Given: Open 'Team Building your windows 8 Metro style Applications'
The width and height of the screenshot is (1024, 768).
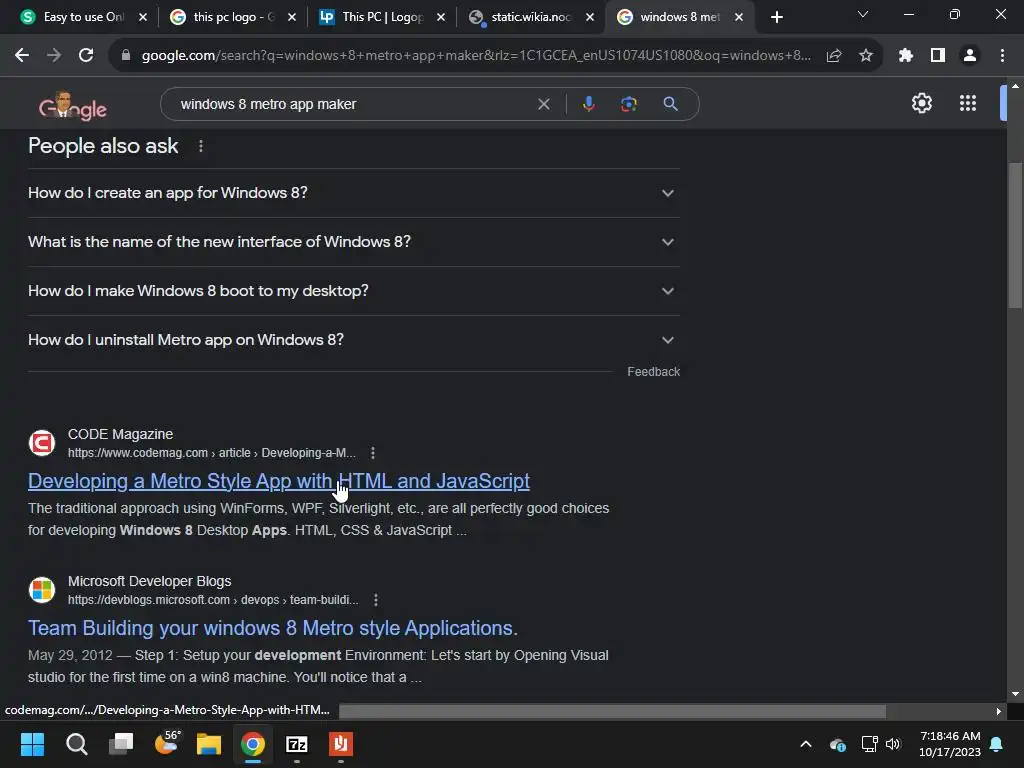Looking at the screenshot, I should tap(272, 628).
